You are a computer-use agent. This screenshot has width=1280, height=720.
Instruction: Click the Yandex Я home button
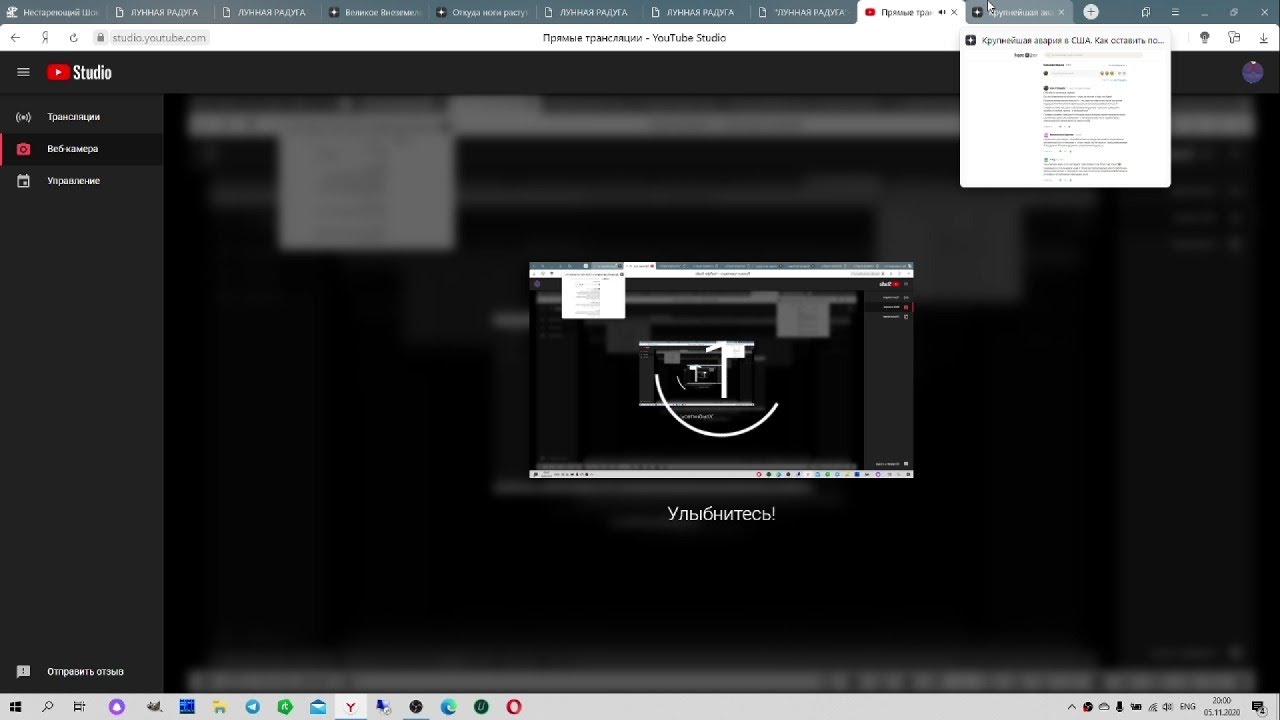45,38
